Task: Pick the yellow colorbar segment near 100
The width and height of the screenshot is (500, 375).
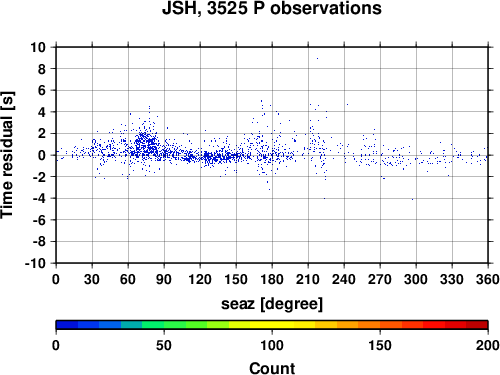Action: 272,325
